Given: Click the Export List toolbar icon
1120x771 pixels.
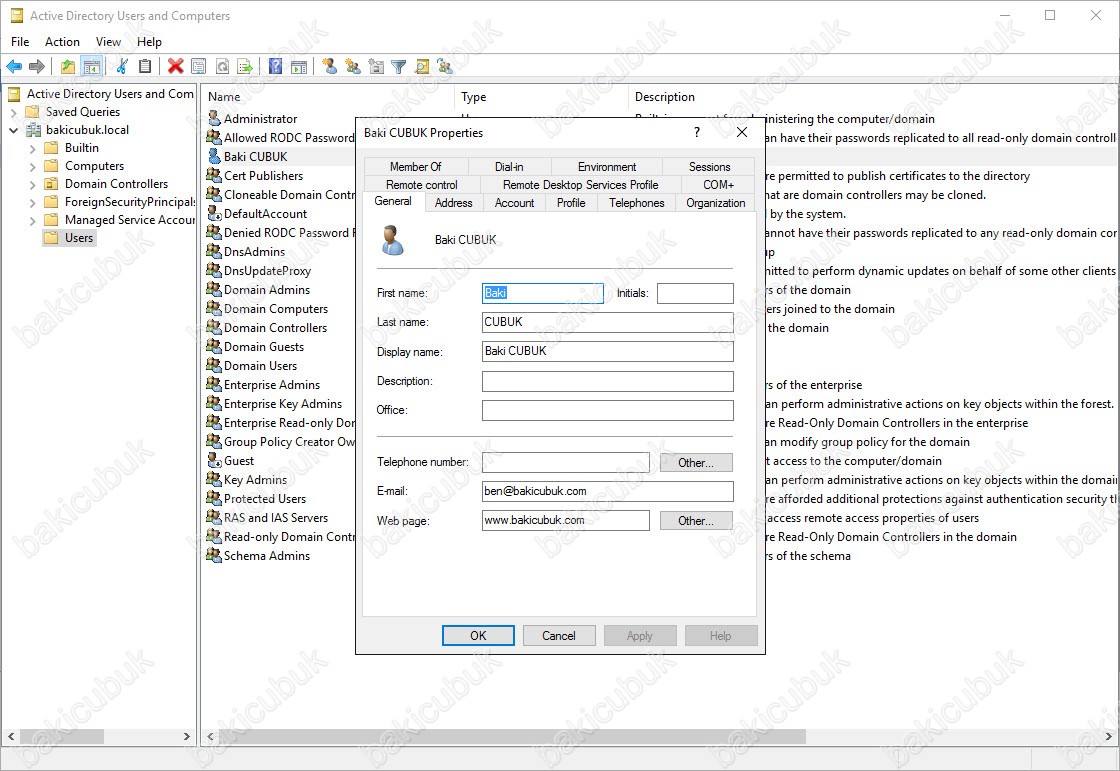Looking at the screenshot, I should coord(246,66).
